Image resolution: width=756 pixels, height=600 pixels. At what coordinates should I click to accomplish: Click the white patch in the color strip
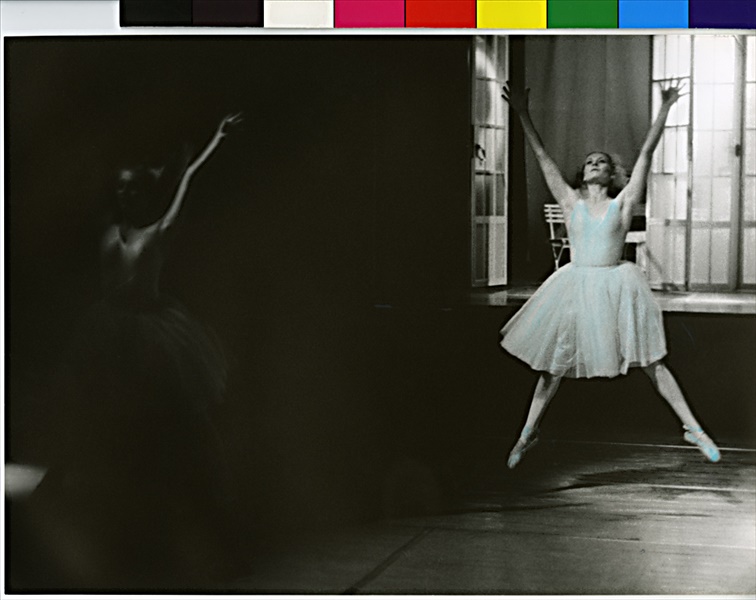click(299, 14)
